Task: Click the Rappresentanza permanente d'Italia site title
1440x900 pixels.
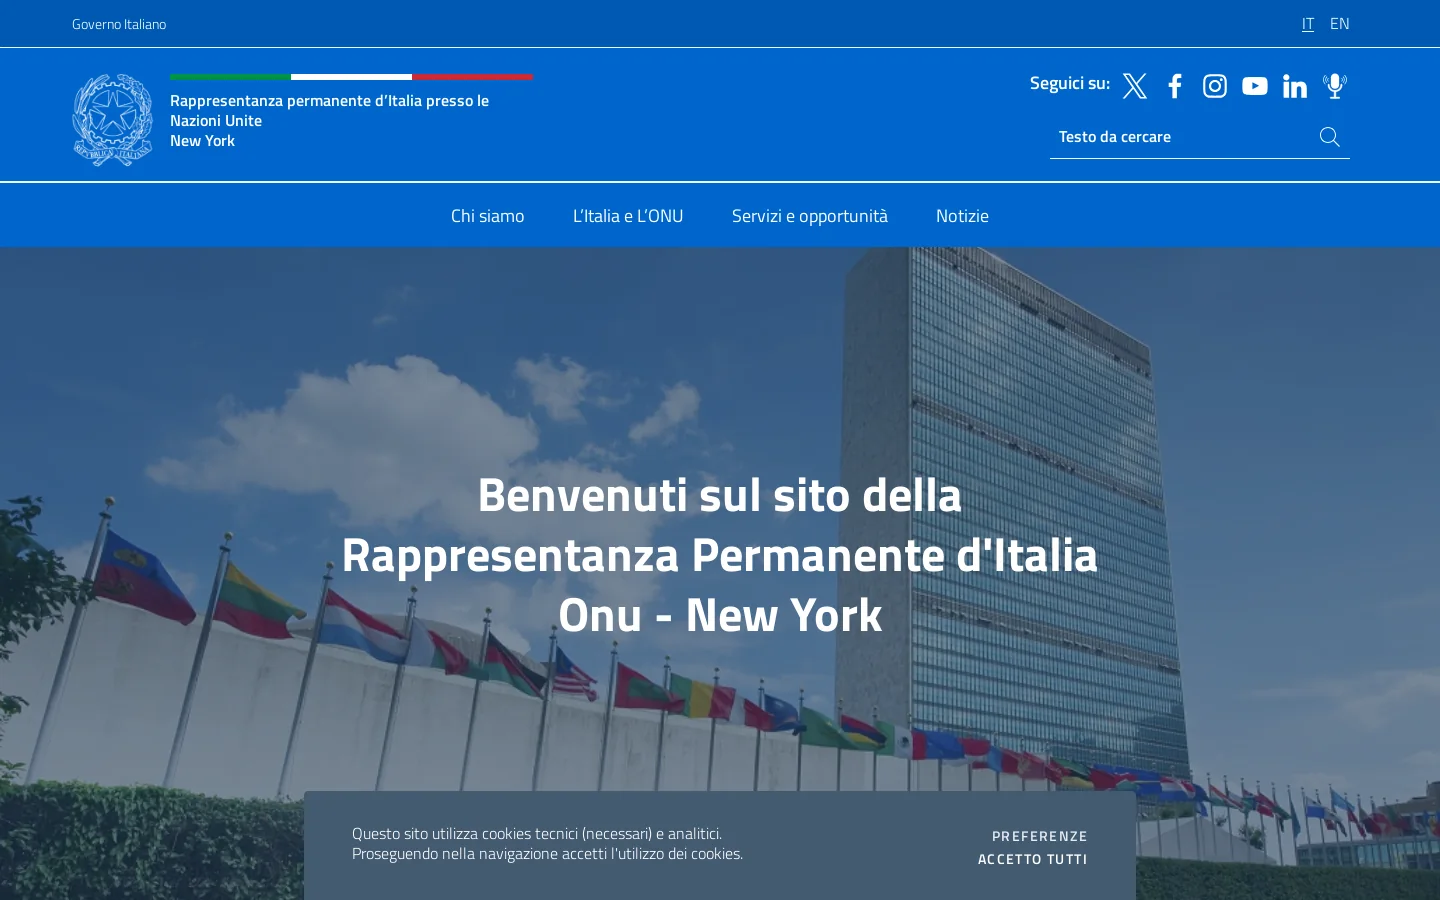Action: [x=329, y=120]
